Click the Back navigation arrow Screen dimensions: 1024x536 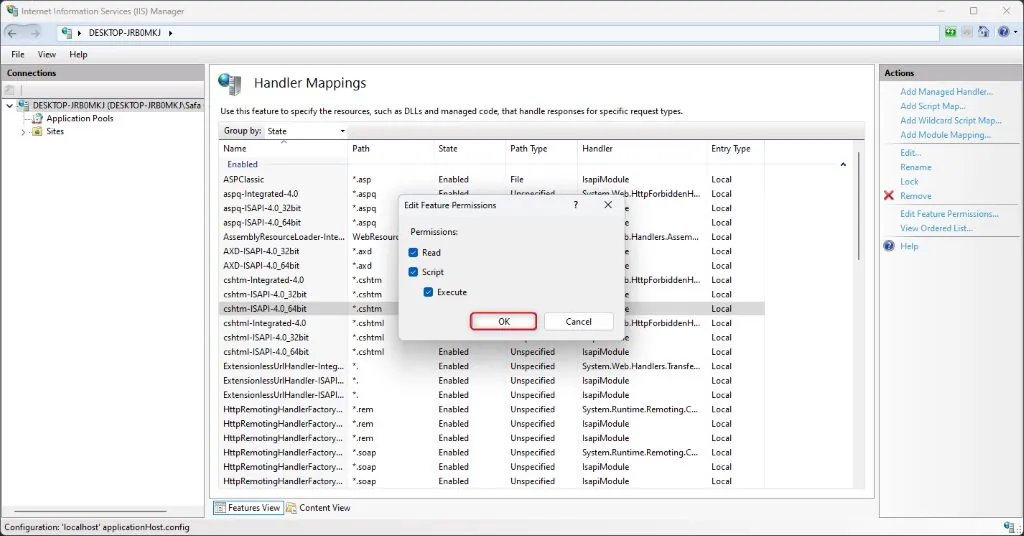tap(12, 33)
